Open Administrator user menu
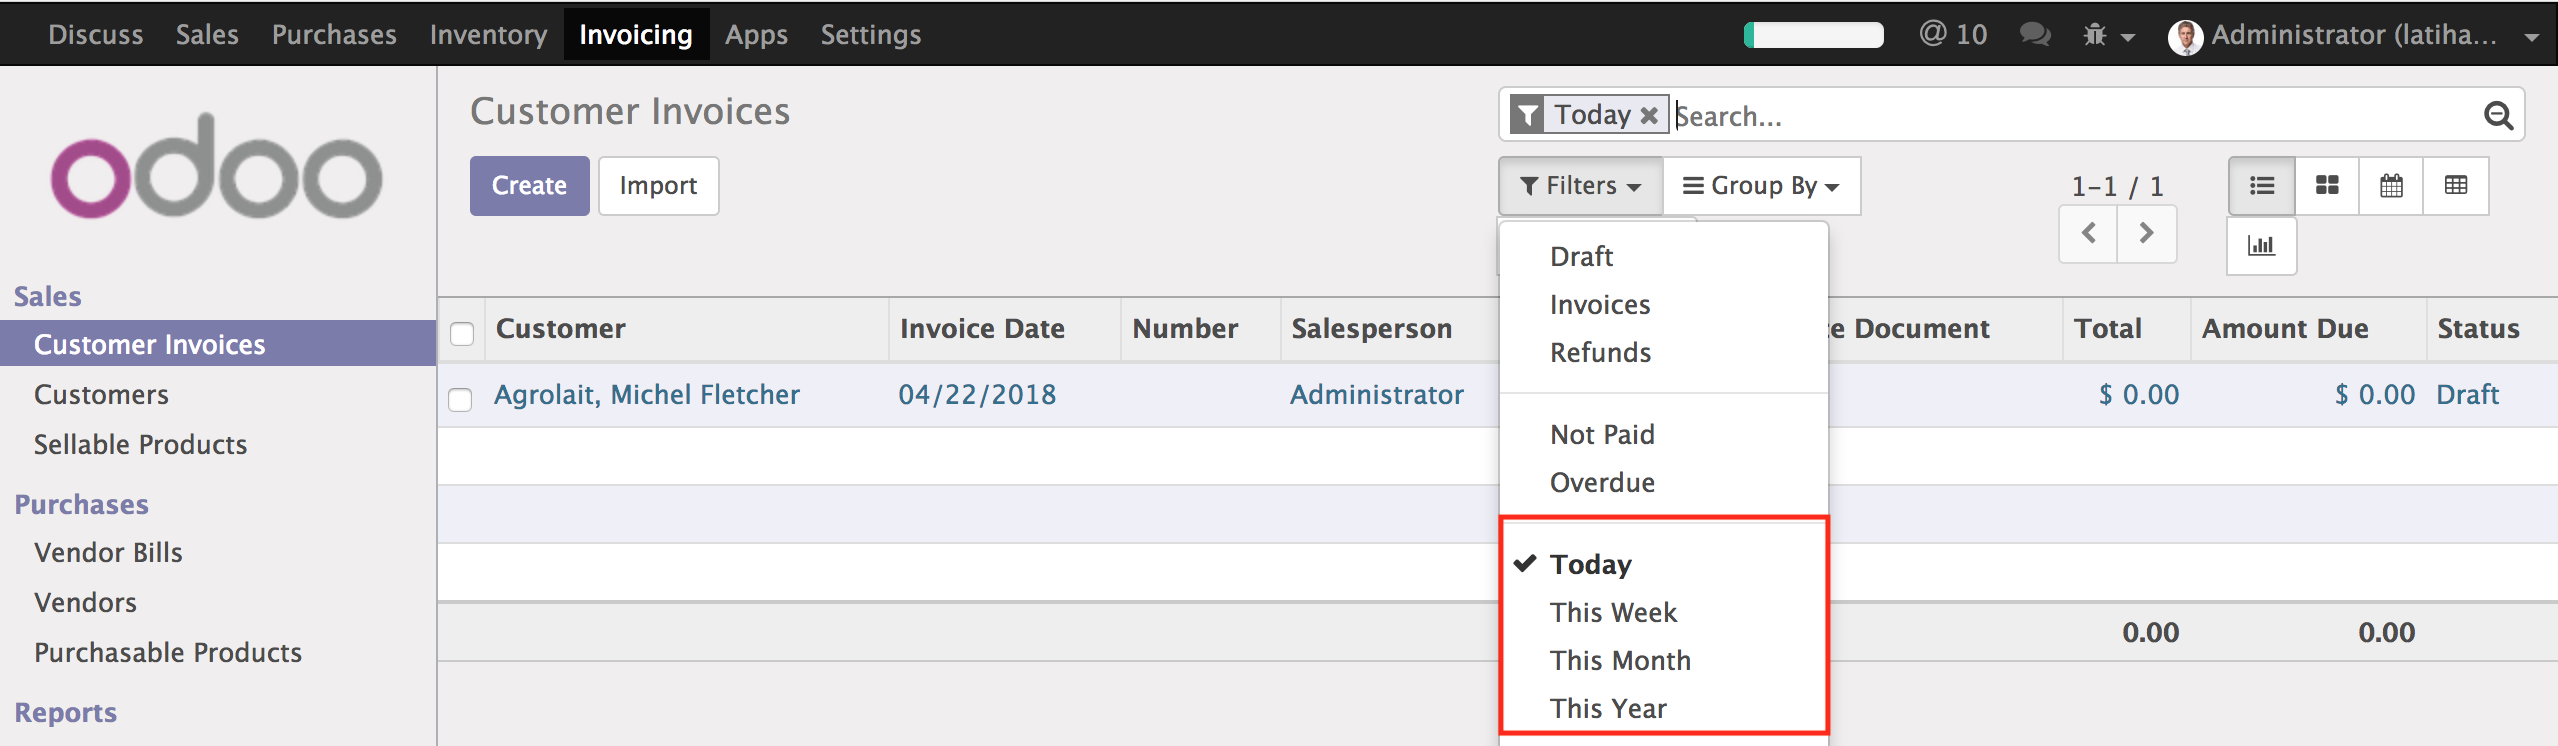This screenshot has width=2558, height=746. (x=2353, y=36)
